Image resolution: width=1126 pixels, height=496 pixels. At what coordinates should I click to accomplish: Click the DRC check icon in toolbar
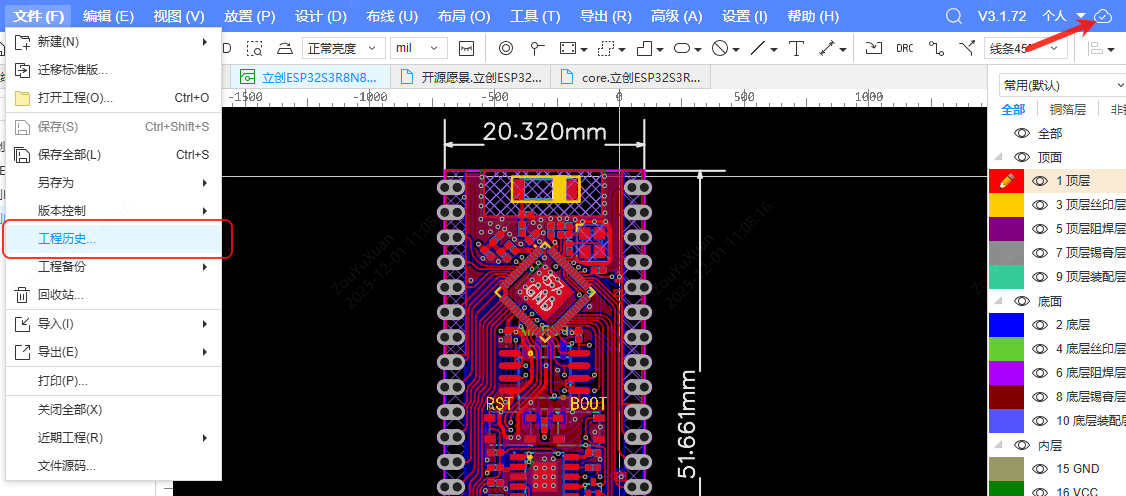tap(904, 48)
